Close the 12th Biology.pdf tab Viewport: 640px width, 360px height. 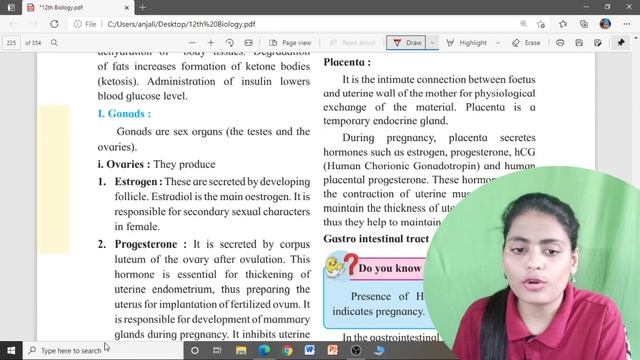click(x=127, y=7)
